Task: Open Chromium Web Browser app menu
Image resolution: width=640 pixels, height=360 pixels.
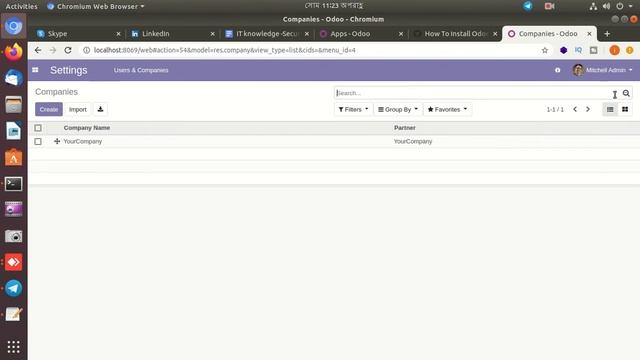Action: coord(96,6)
